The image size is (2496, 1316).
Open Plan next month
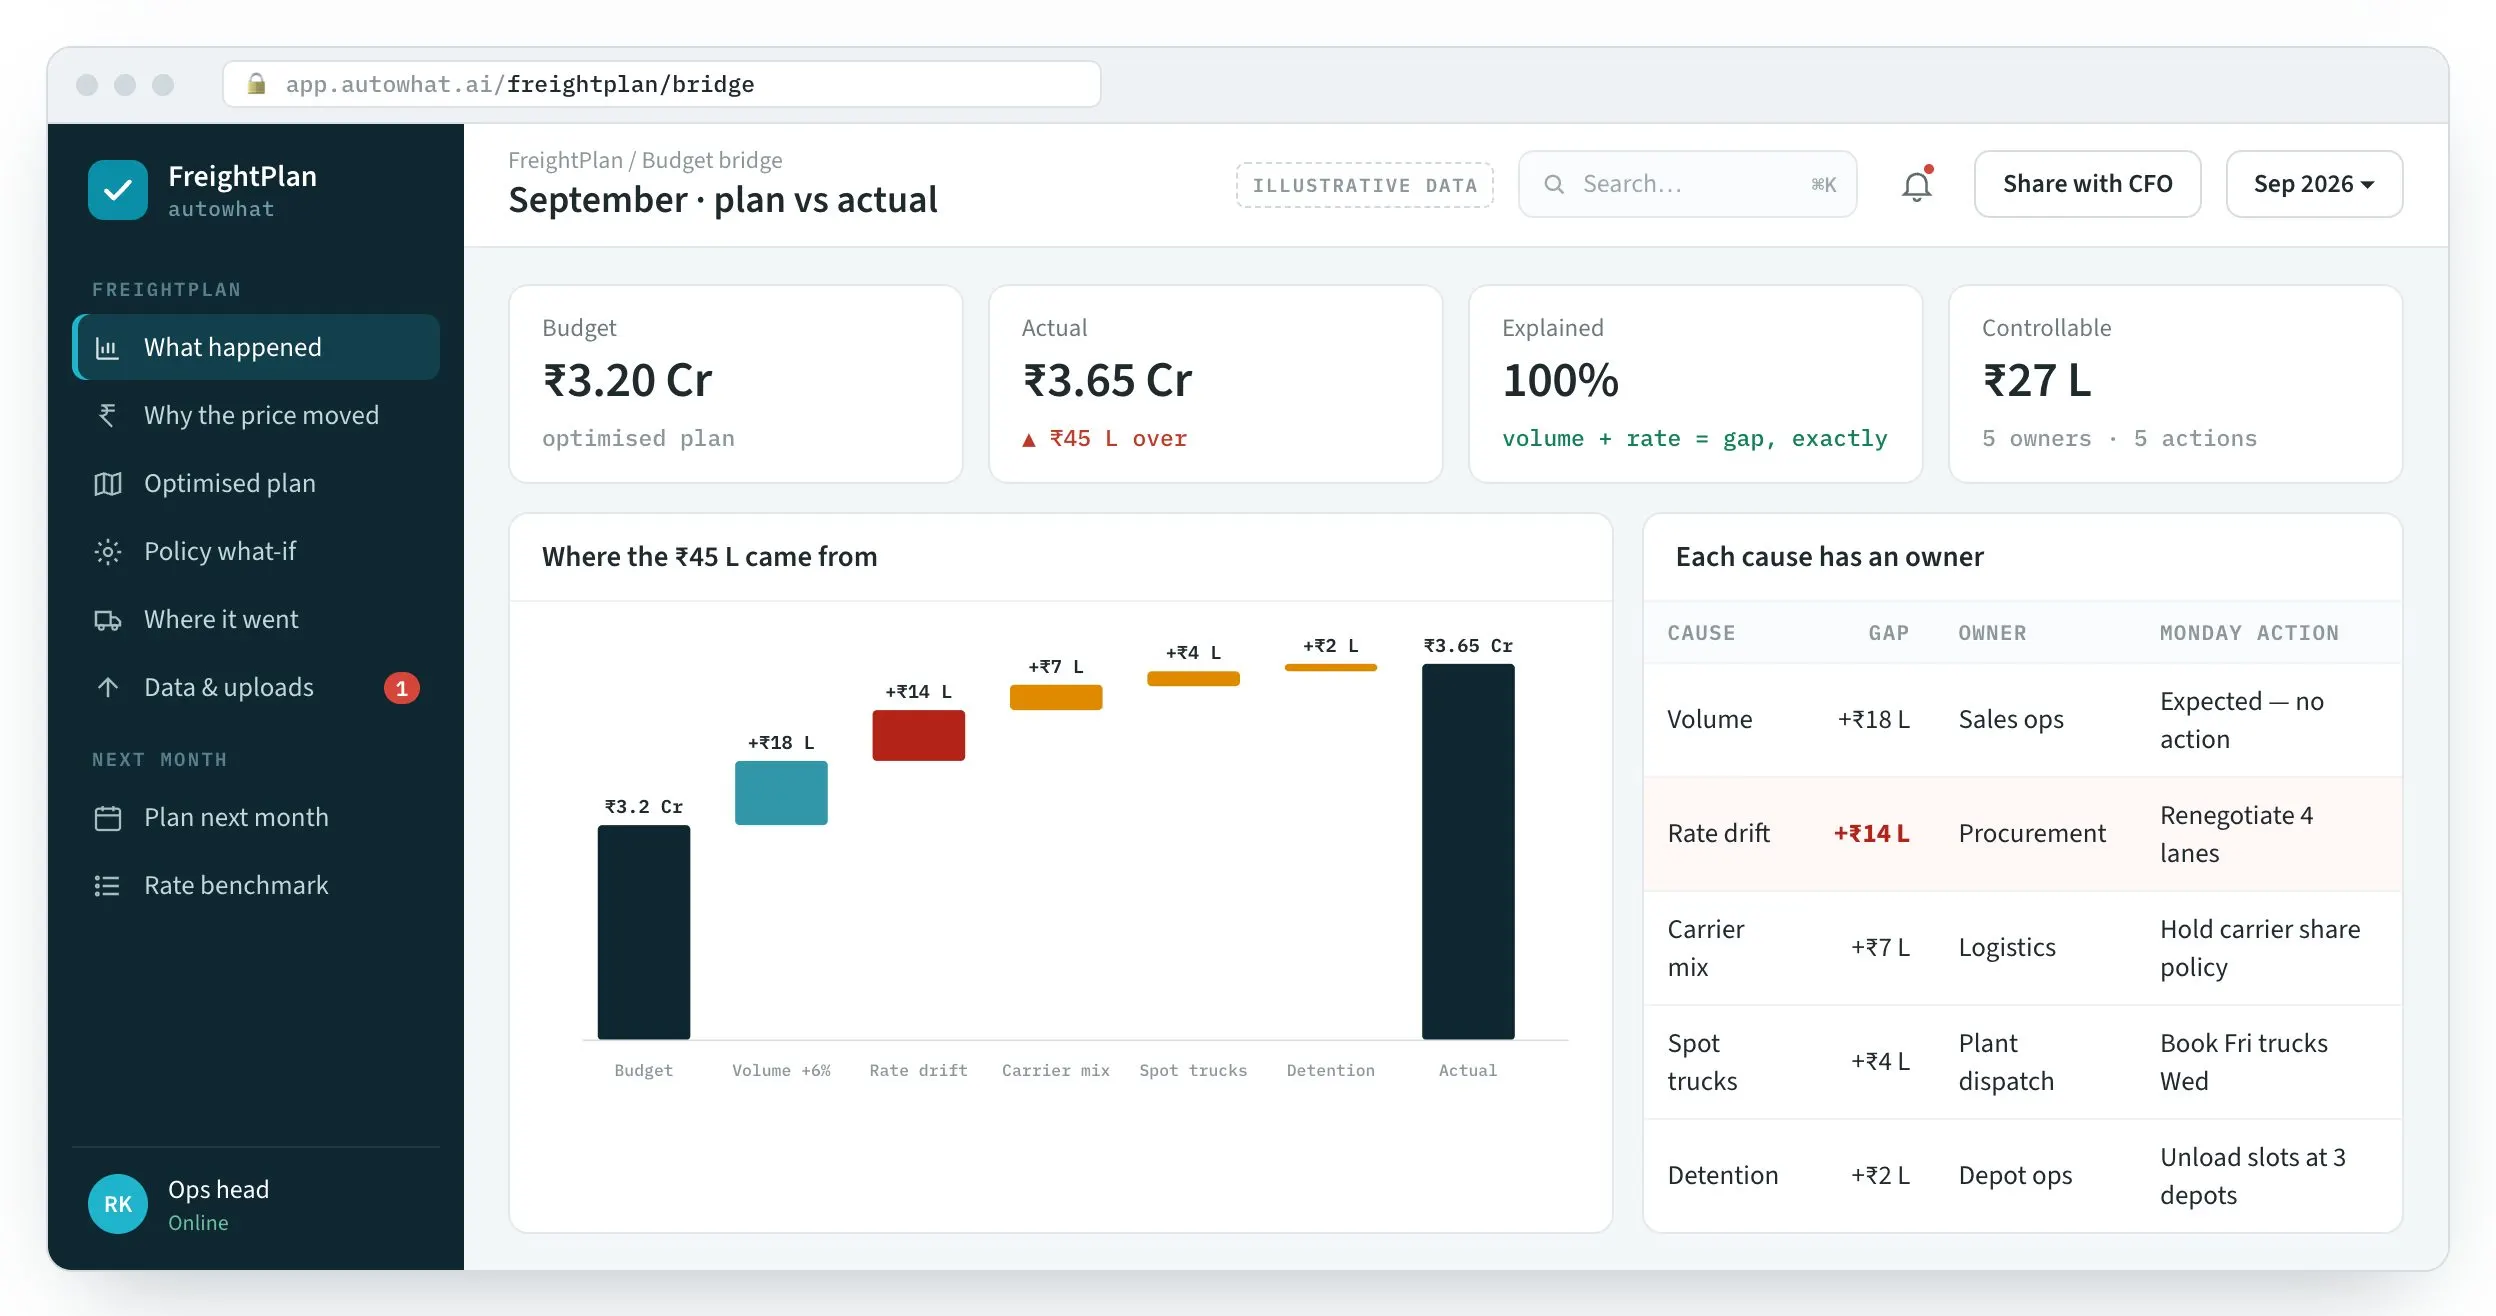tap(256, 817)
